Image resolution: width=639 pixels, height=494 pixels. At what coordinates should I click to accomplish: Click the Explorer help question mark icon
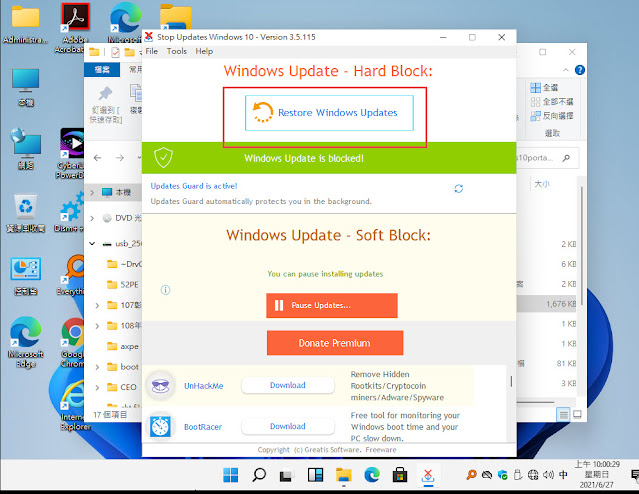pyautogui.click(x=580, y=70)
